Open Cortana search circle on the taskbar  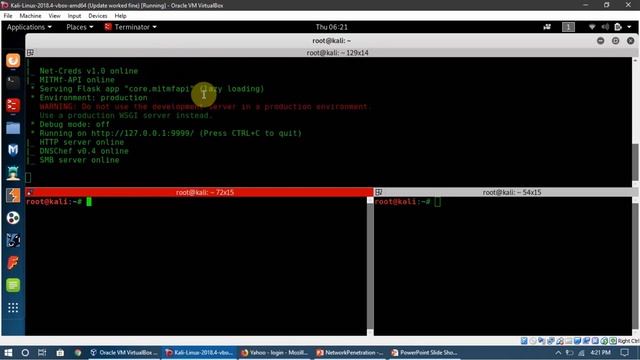[x=25, y=353]
